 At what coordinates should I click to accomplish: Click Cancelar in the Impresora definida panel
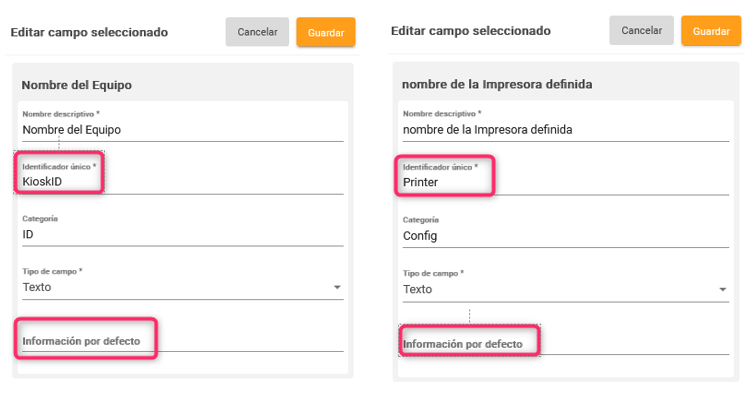[x=641, y=30]
